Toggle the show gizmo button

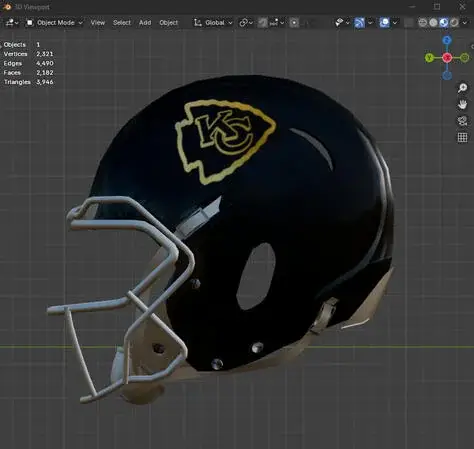(x=359, y=23)
